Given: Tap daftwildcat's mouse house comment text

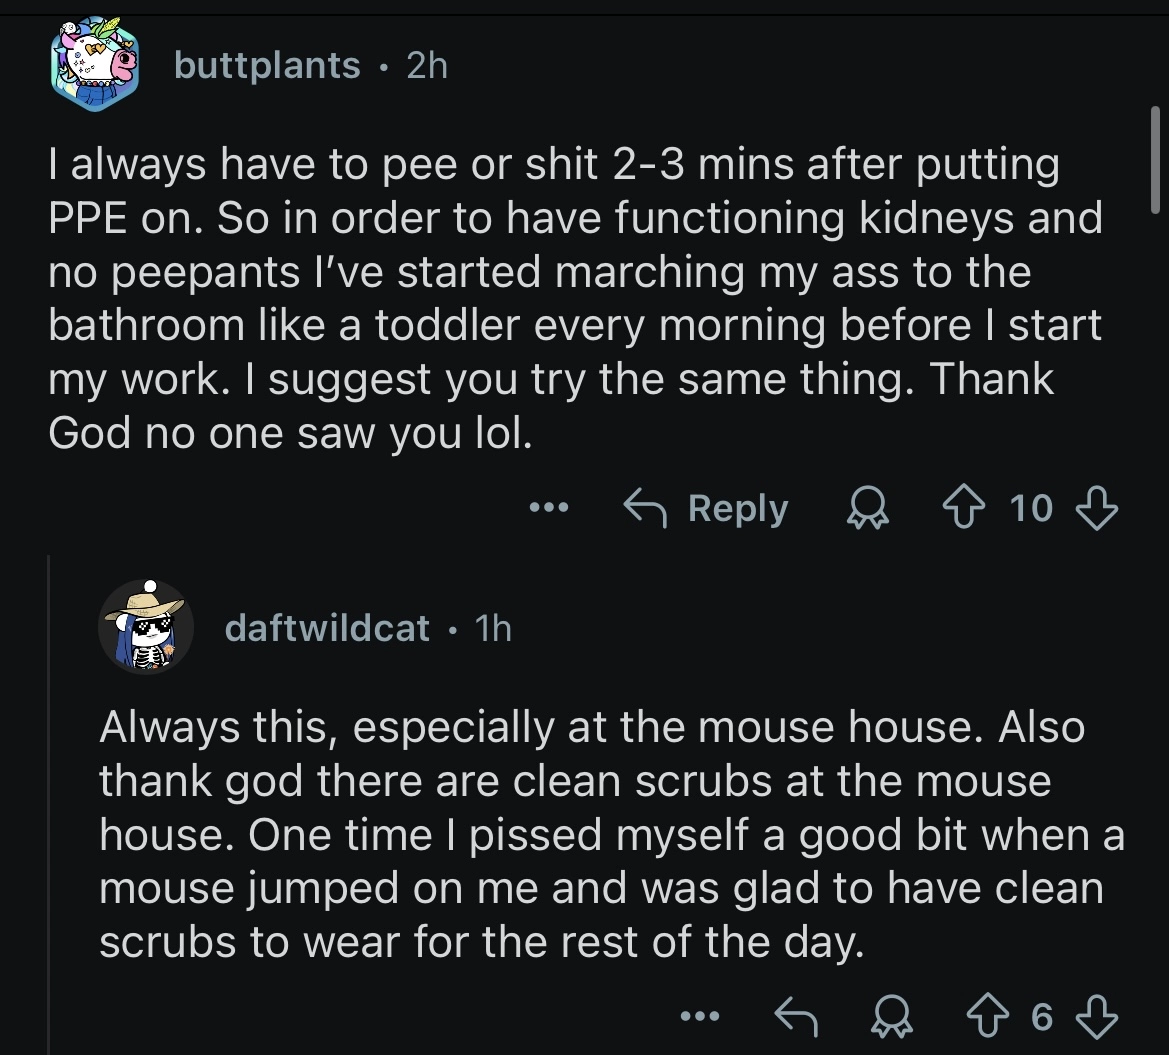Looking at the screenshot, I should pyautogui.click(x=611, y=834).
